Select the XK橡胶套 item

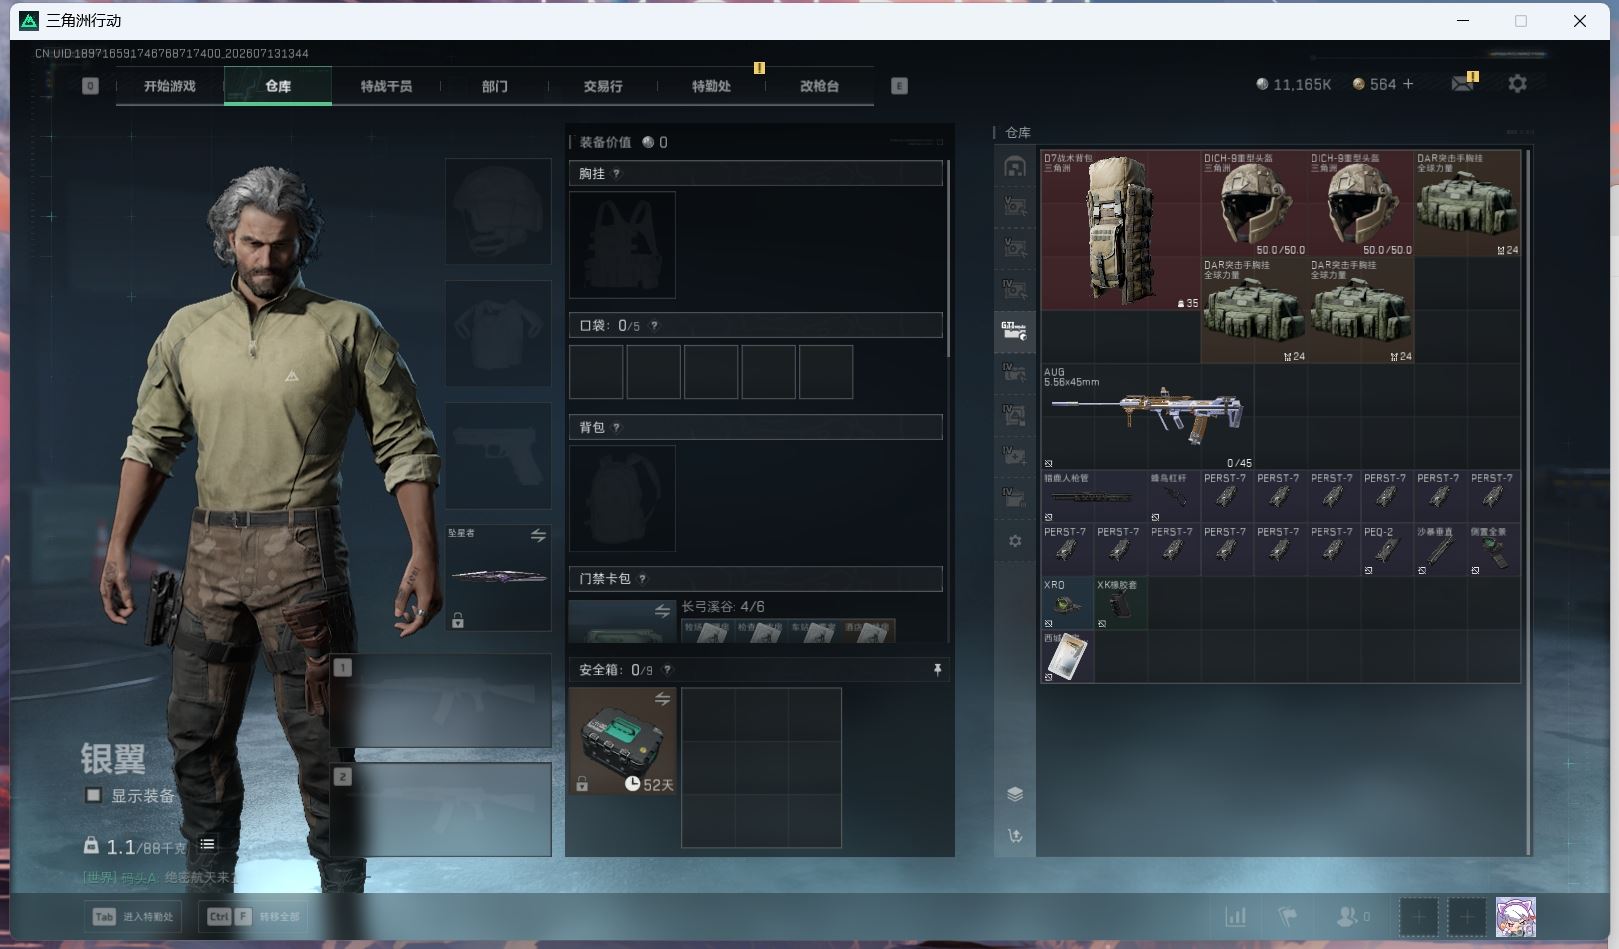tap(1120, 603)
